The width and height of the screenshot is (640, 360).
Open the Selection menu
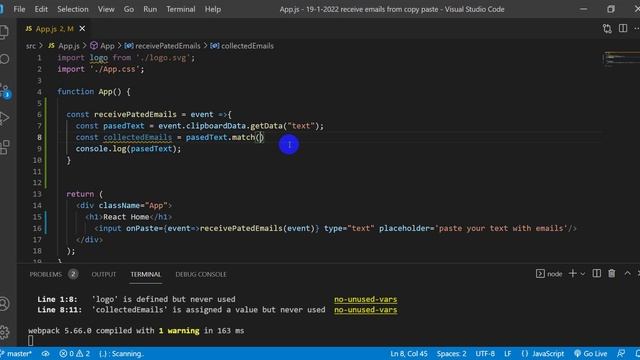click(x=73, y=9)
